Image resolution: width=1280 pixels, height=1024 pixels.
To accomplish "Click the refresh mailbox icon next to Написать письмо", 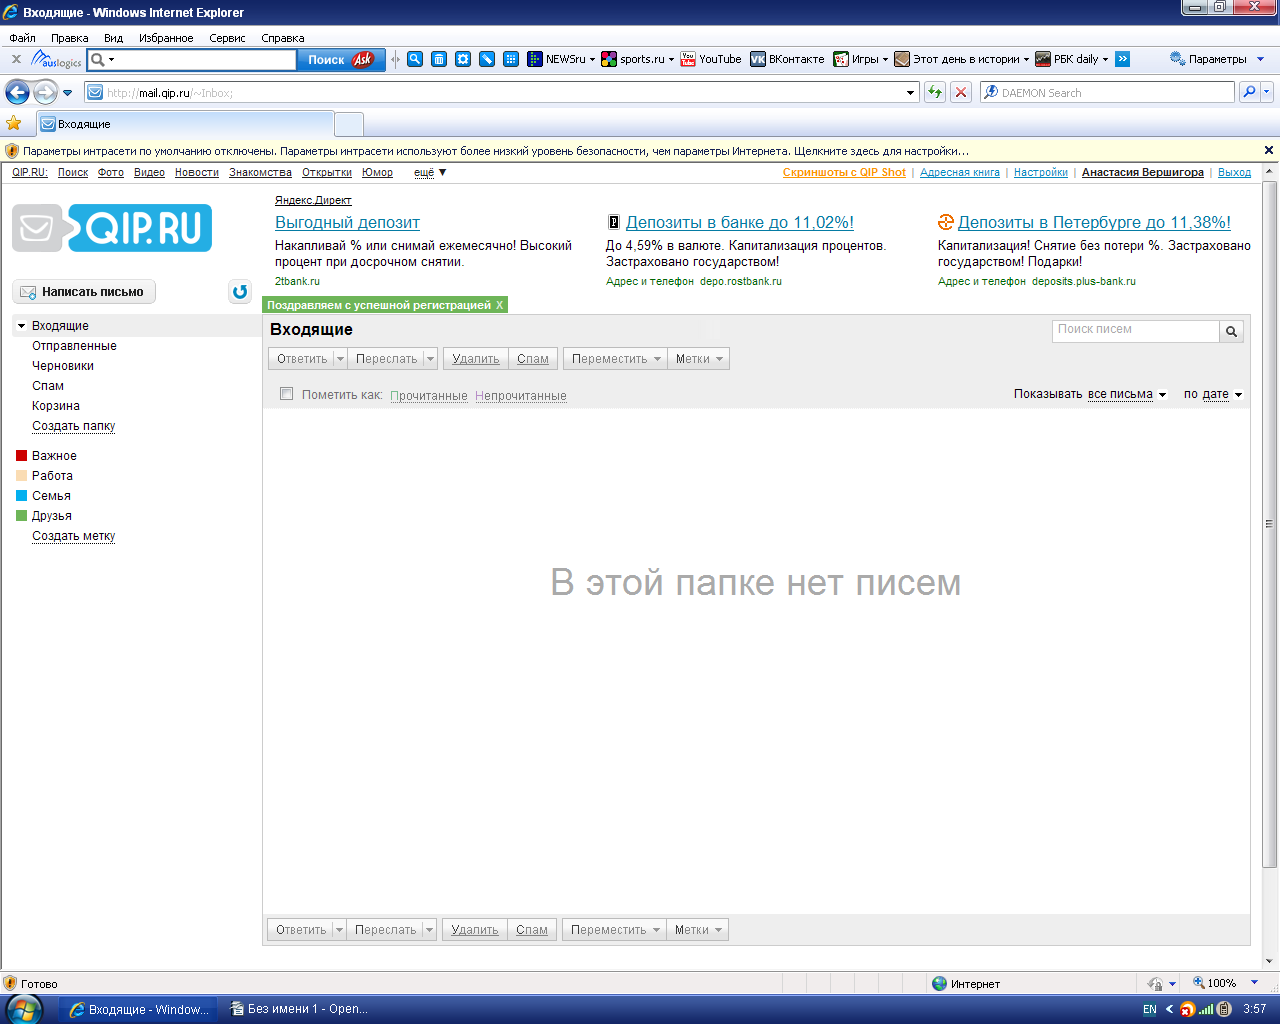I will point(240,292).
